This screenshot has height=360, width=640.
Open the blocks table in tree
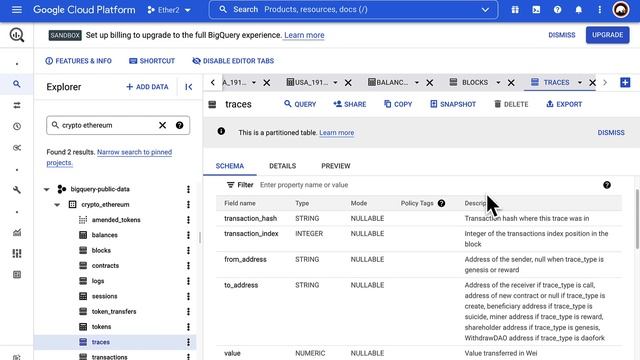[101, 251]
